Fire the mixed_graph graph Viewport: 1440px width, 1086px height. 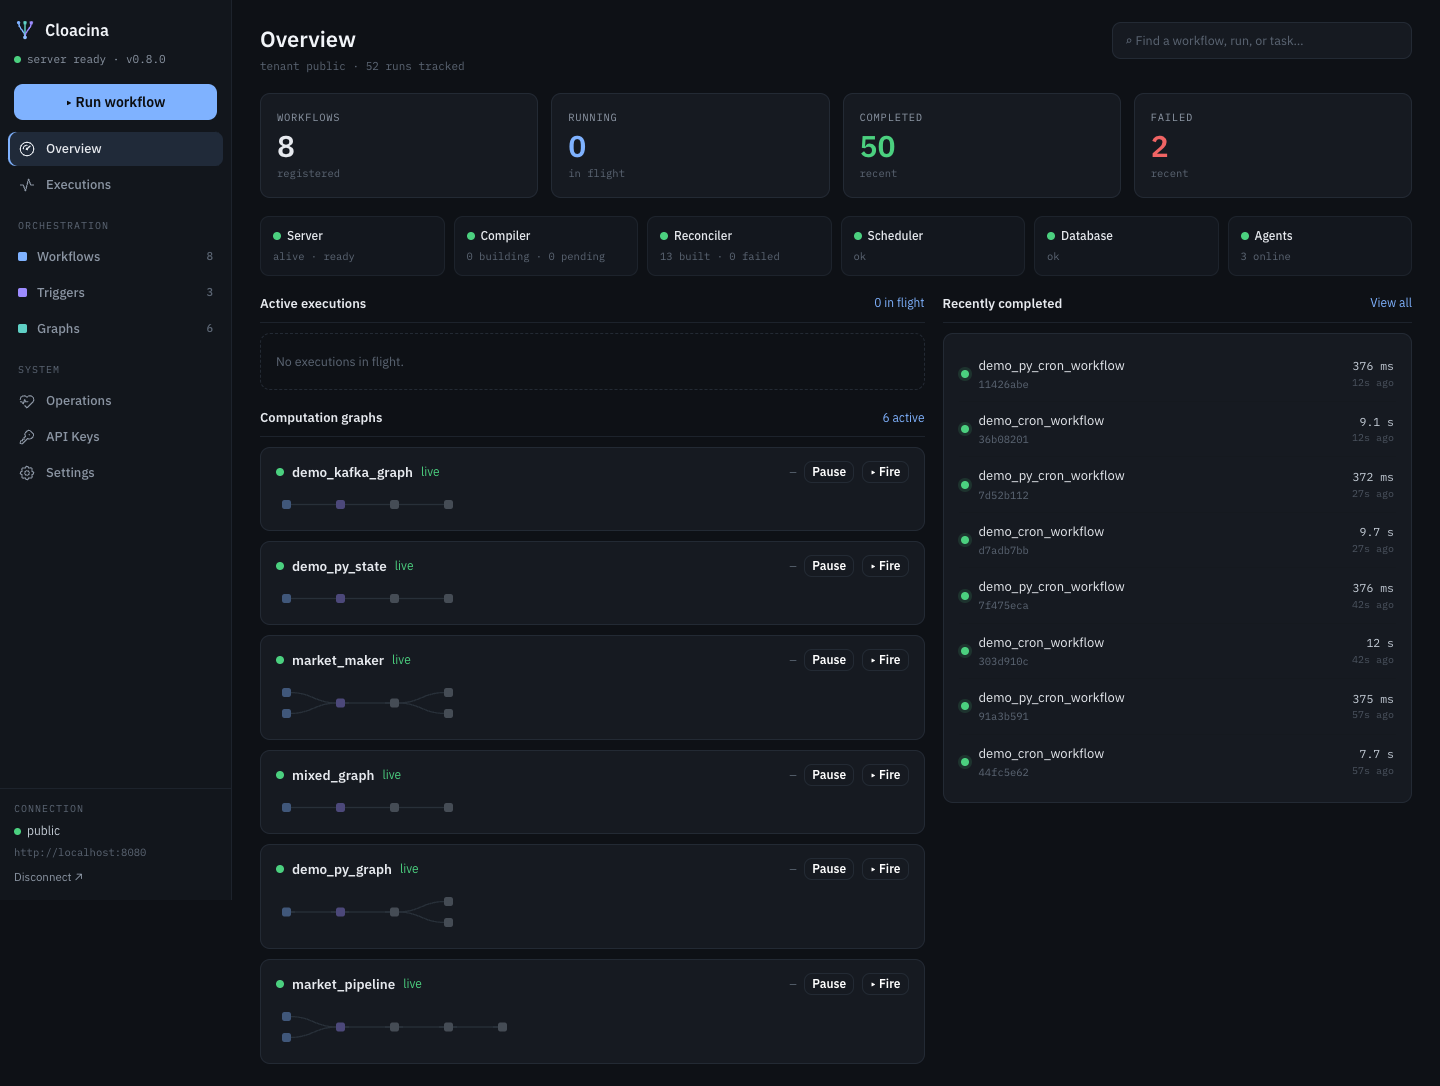click(885, 775)
